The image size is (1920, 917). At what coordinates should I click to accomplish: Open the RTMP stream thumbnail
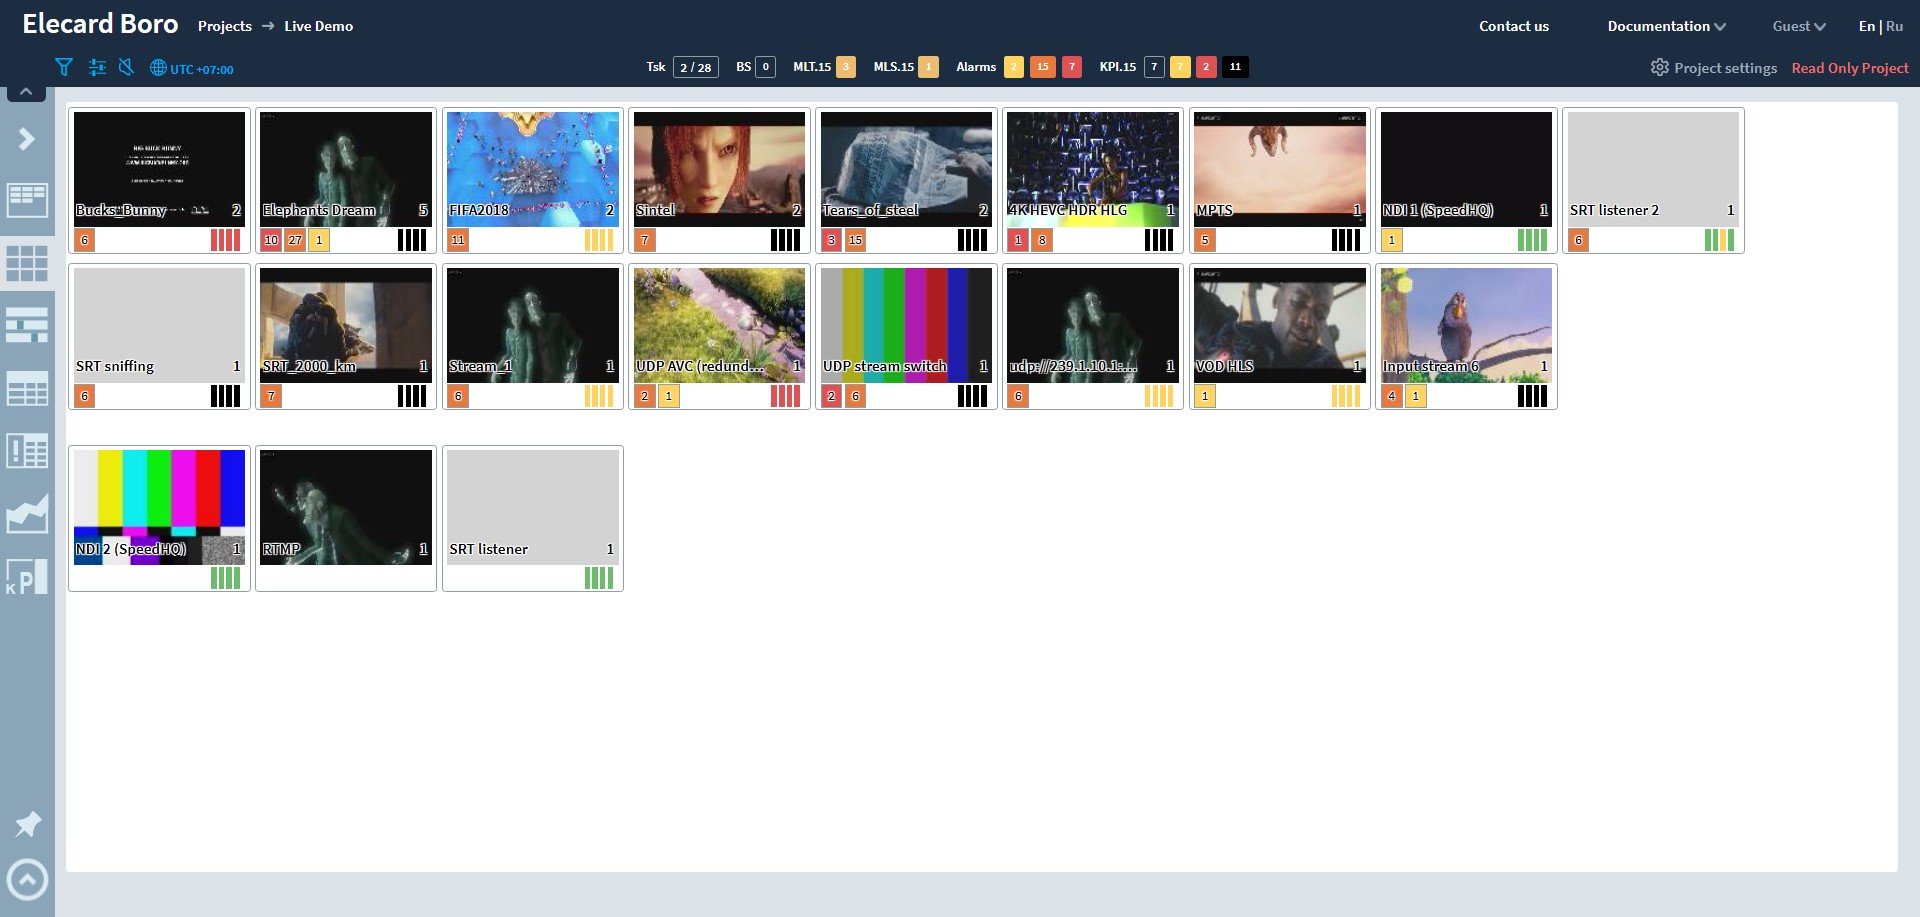(x=346, y=507)
